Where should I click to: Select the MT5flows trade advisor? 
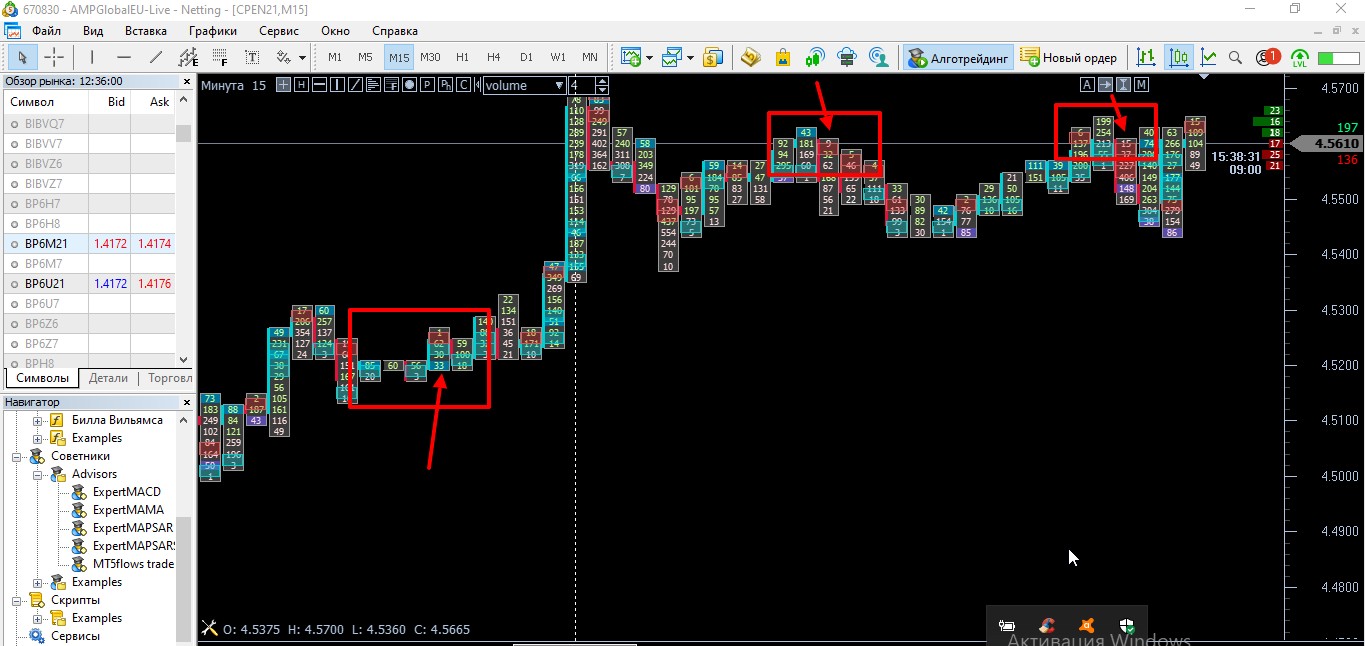click(x=132, y=564)
